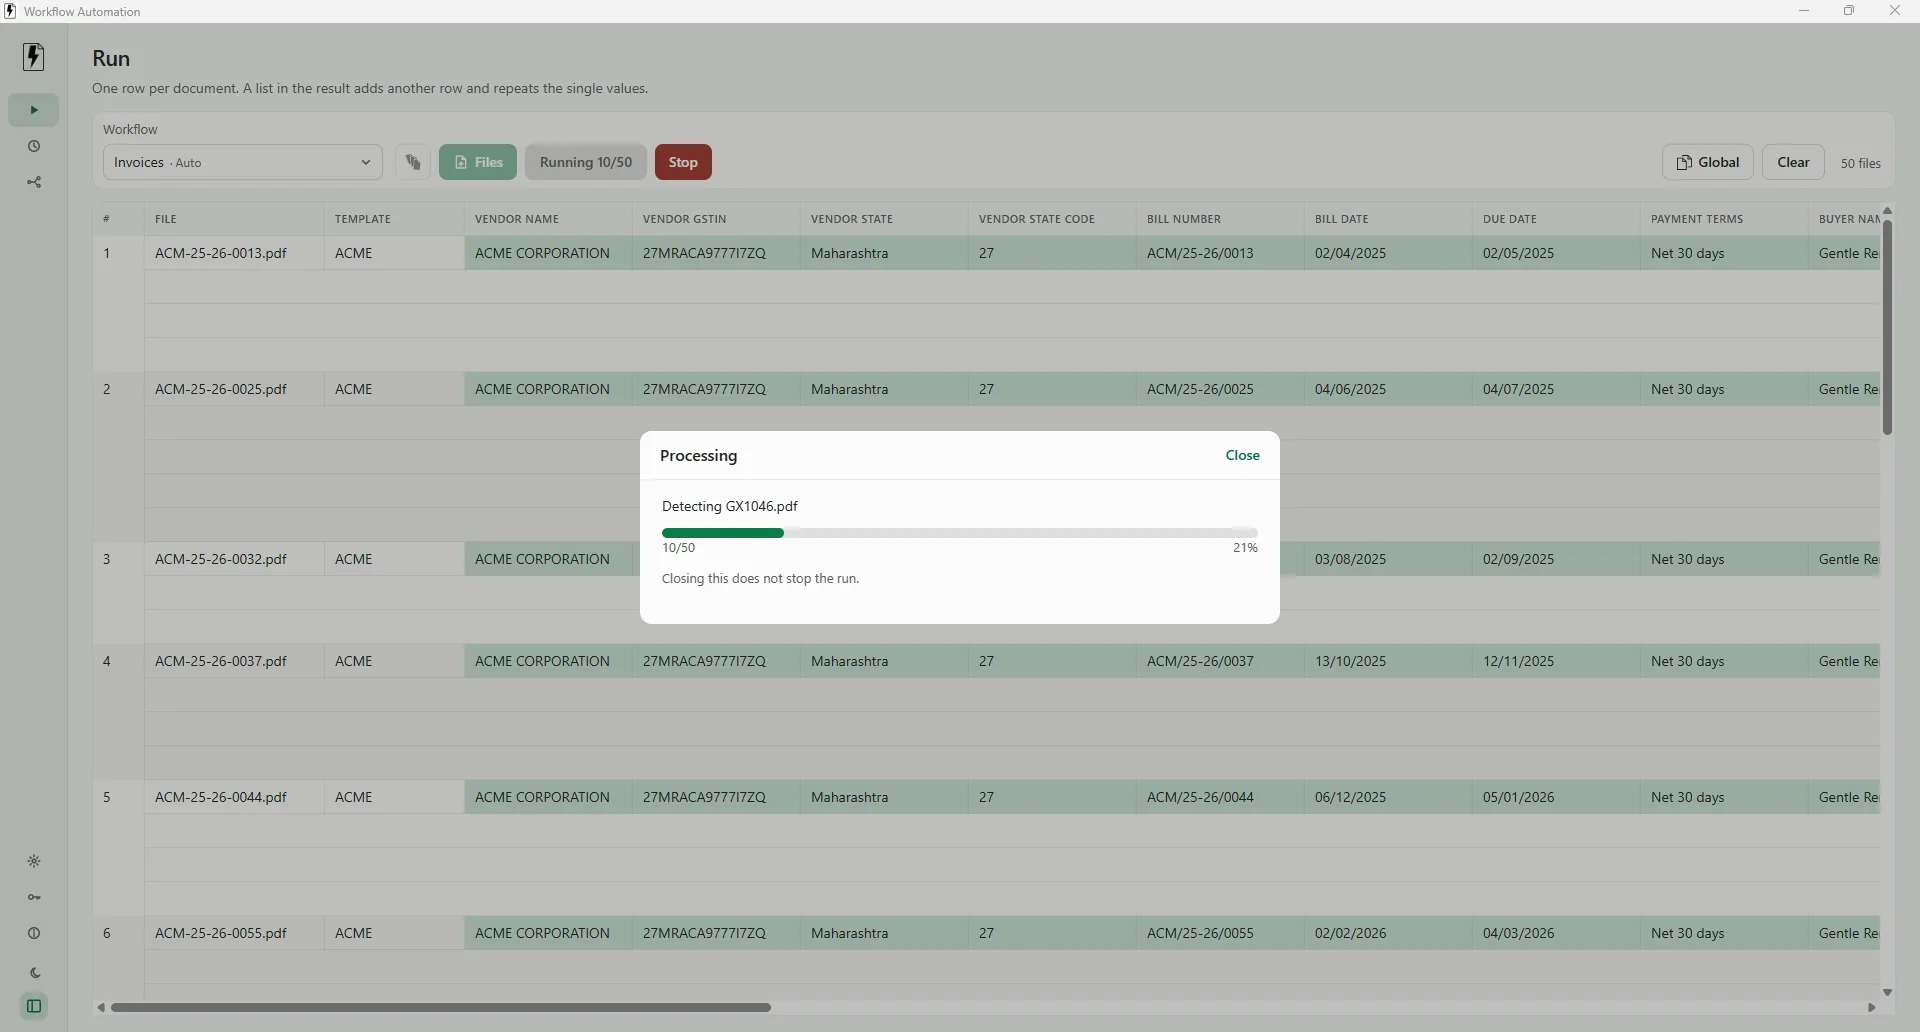The width and height of the screenshot is (1920, 1032).
Task: Click the DUE DATE column header
Action: [x=1556, y=219]
